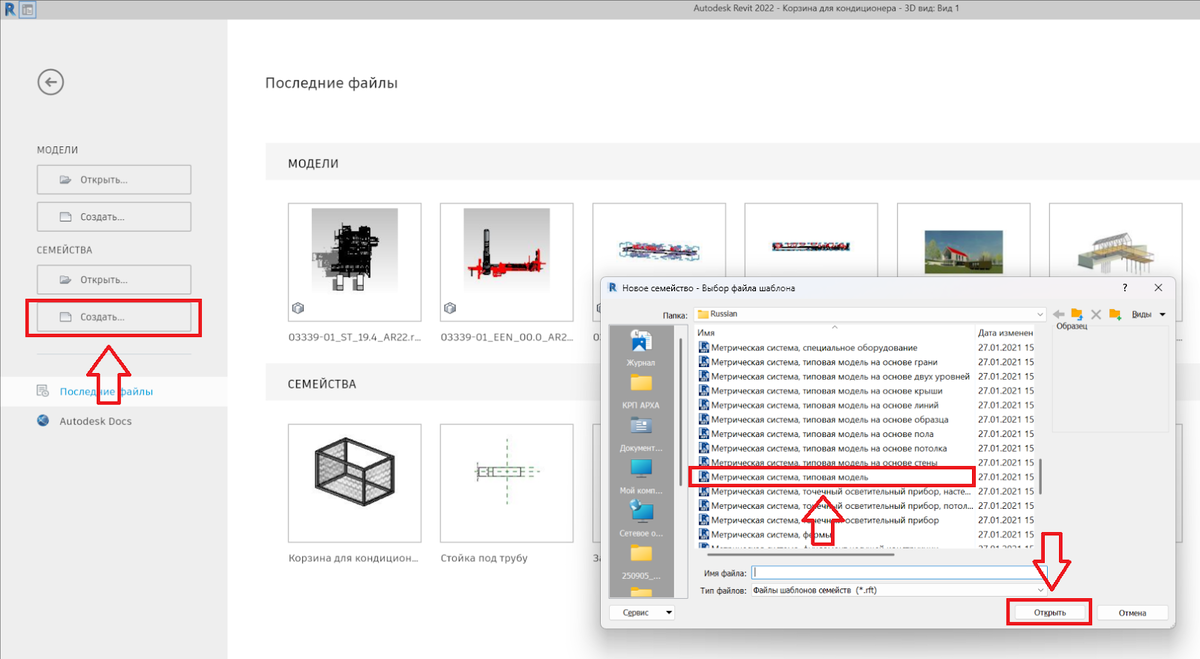Click the up one level folder icon
The height and width of the screenshot is (659, 1200).
(x=1077, y=314)
